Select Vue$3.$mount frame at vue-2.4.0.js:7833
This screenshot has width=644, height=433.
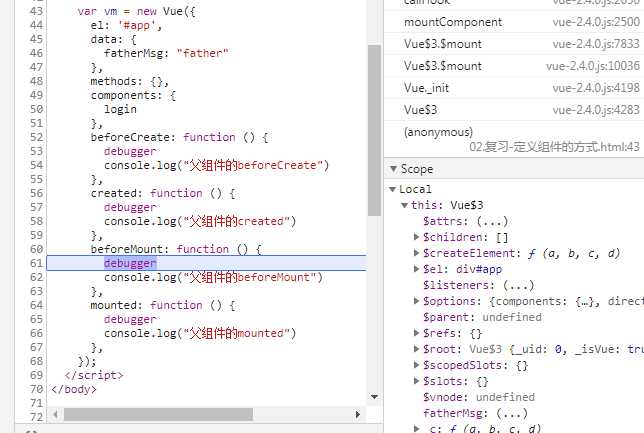point(514,44)
